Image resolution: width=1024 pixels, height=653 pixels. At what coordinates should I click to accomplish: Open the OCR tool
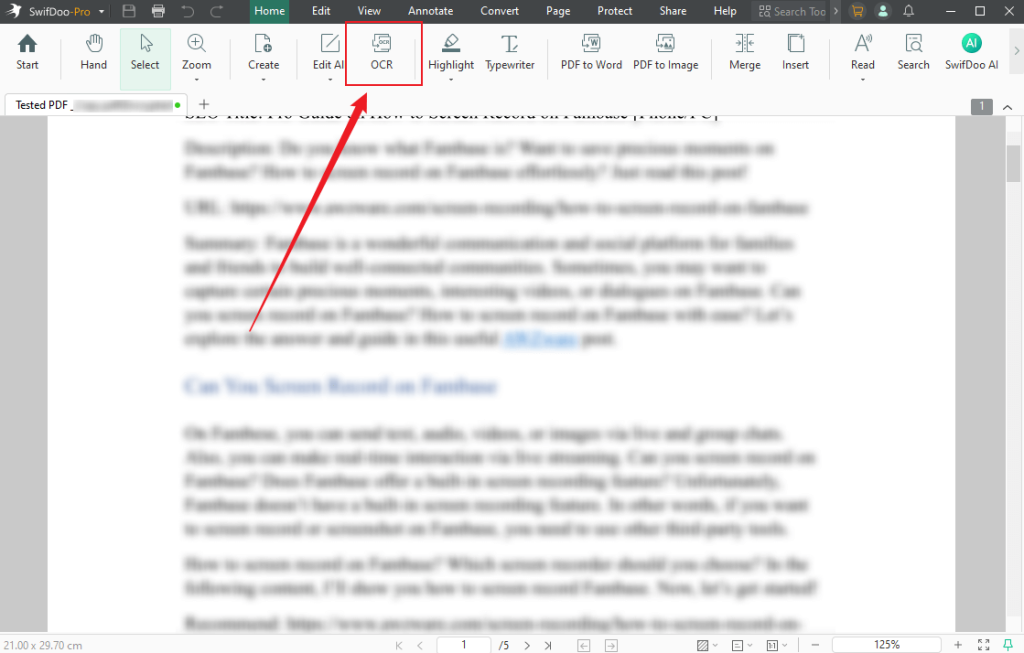(x=383, y=52)
